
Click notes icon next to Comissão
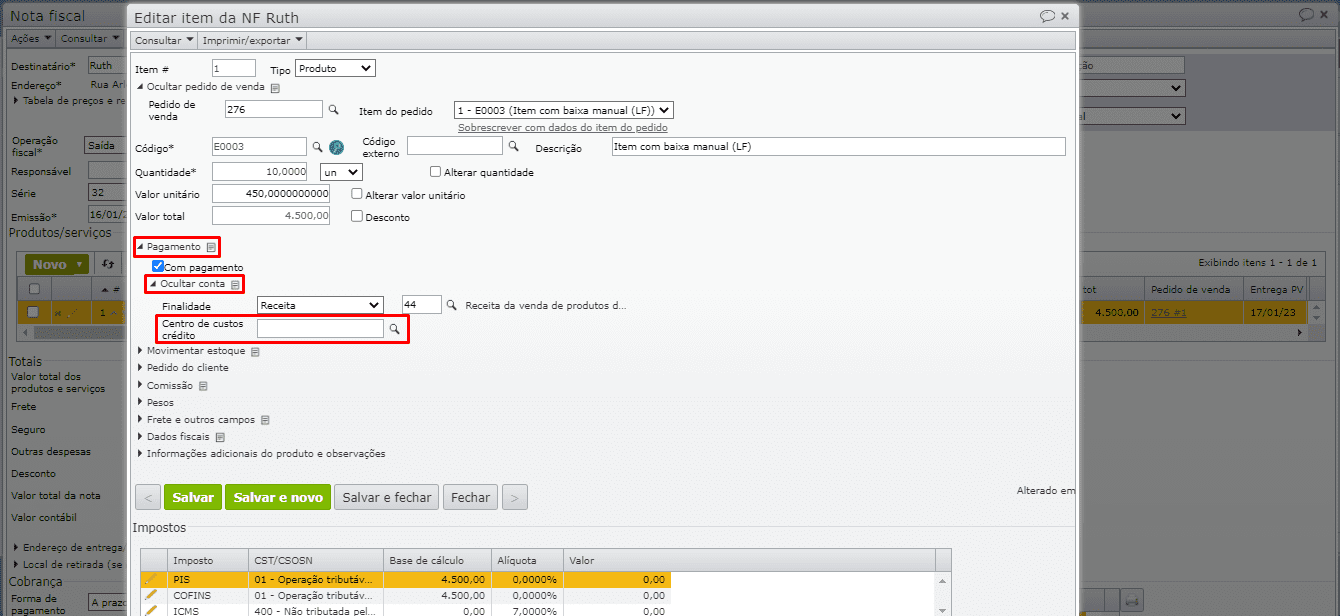203,386
